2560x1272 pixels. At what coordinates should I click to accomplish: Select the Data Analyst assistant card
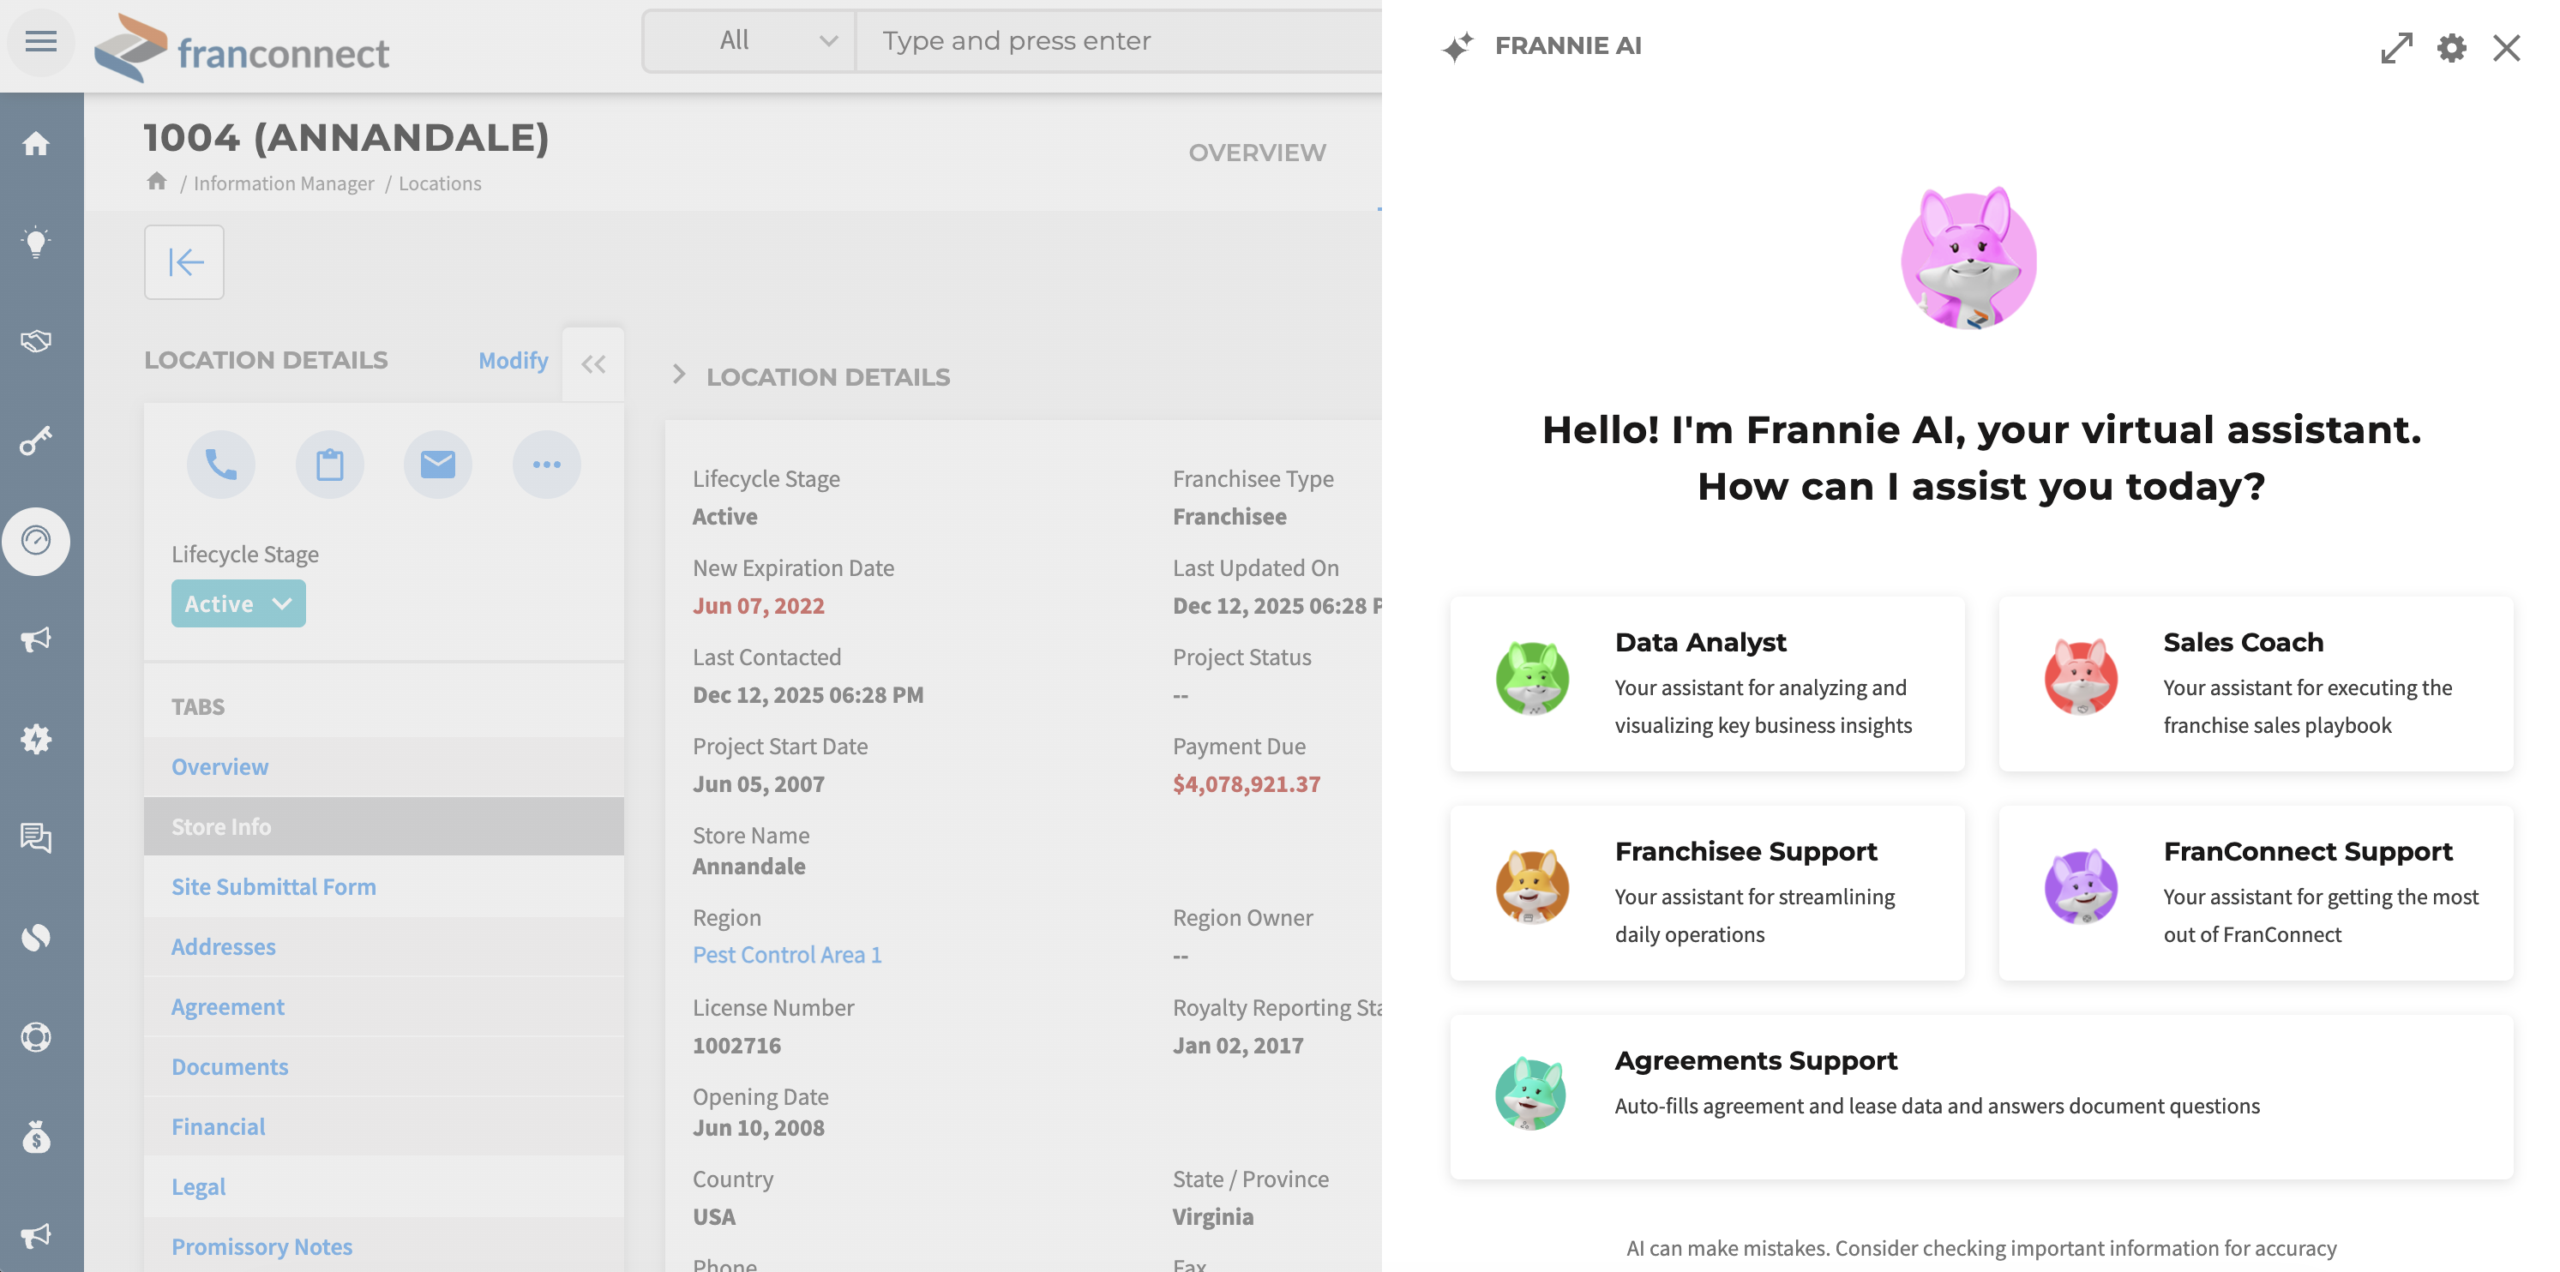[1707, 684]
